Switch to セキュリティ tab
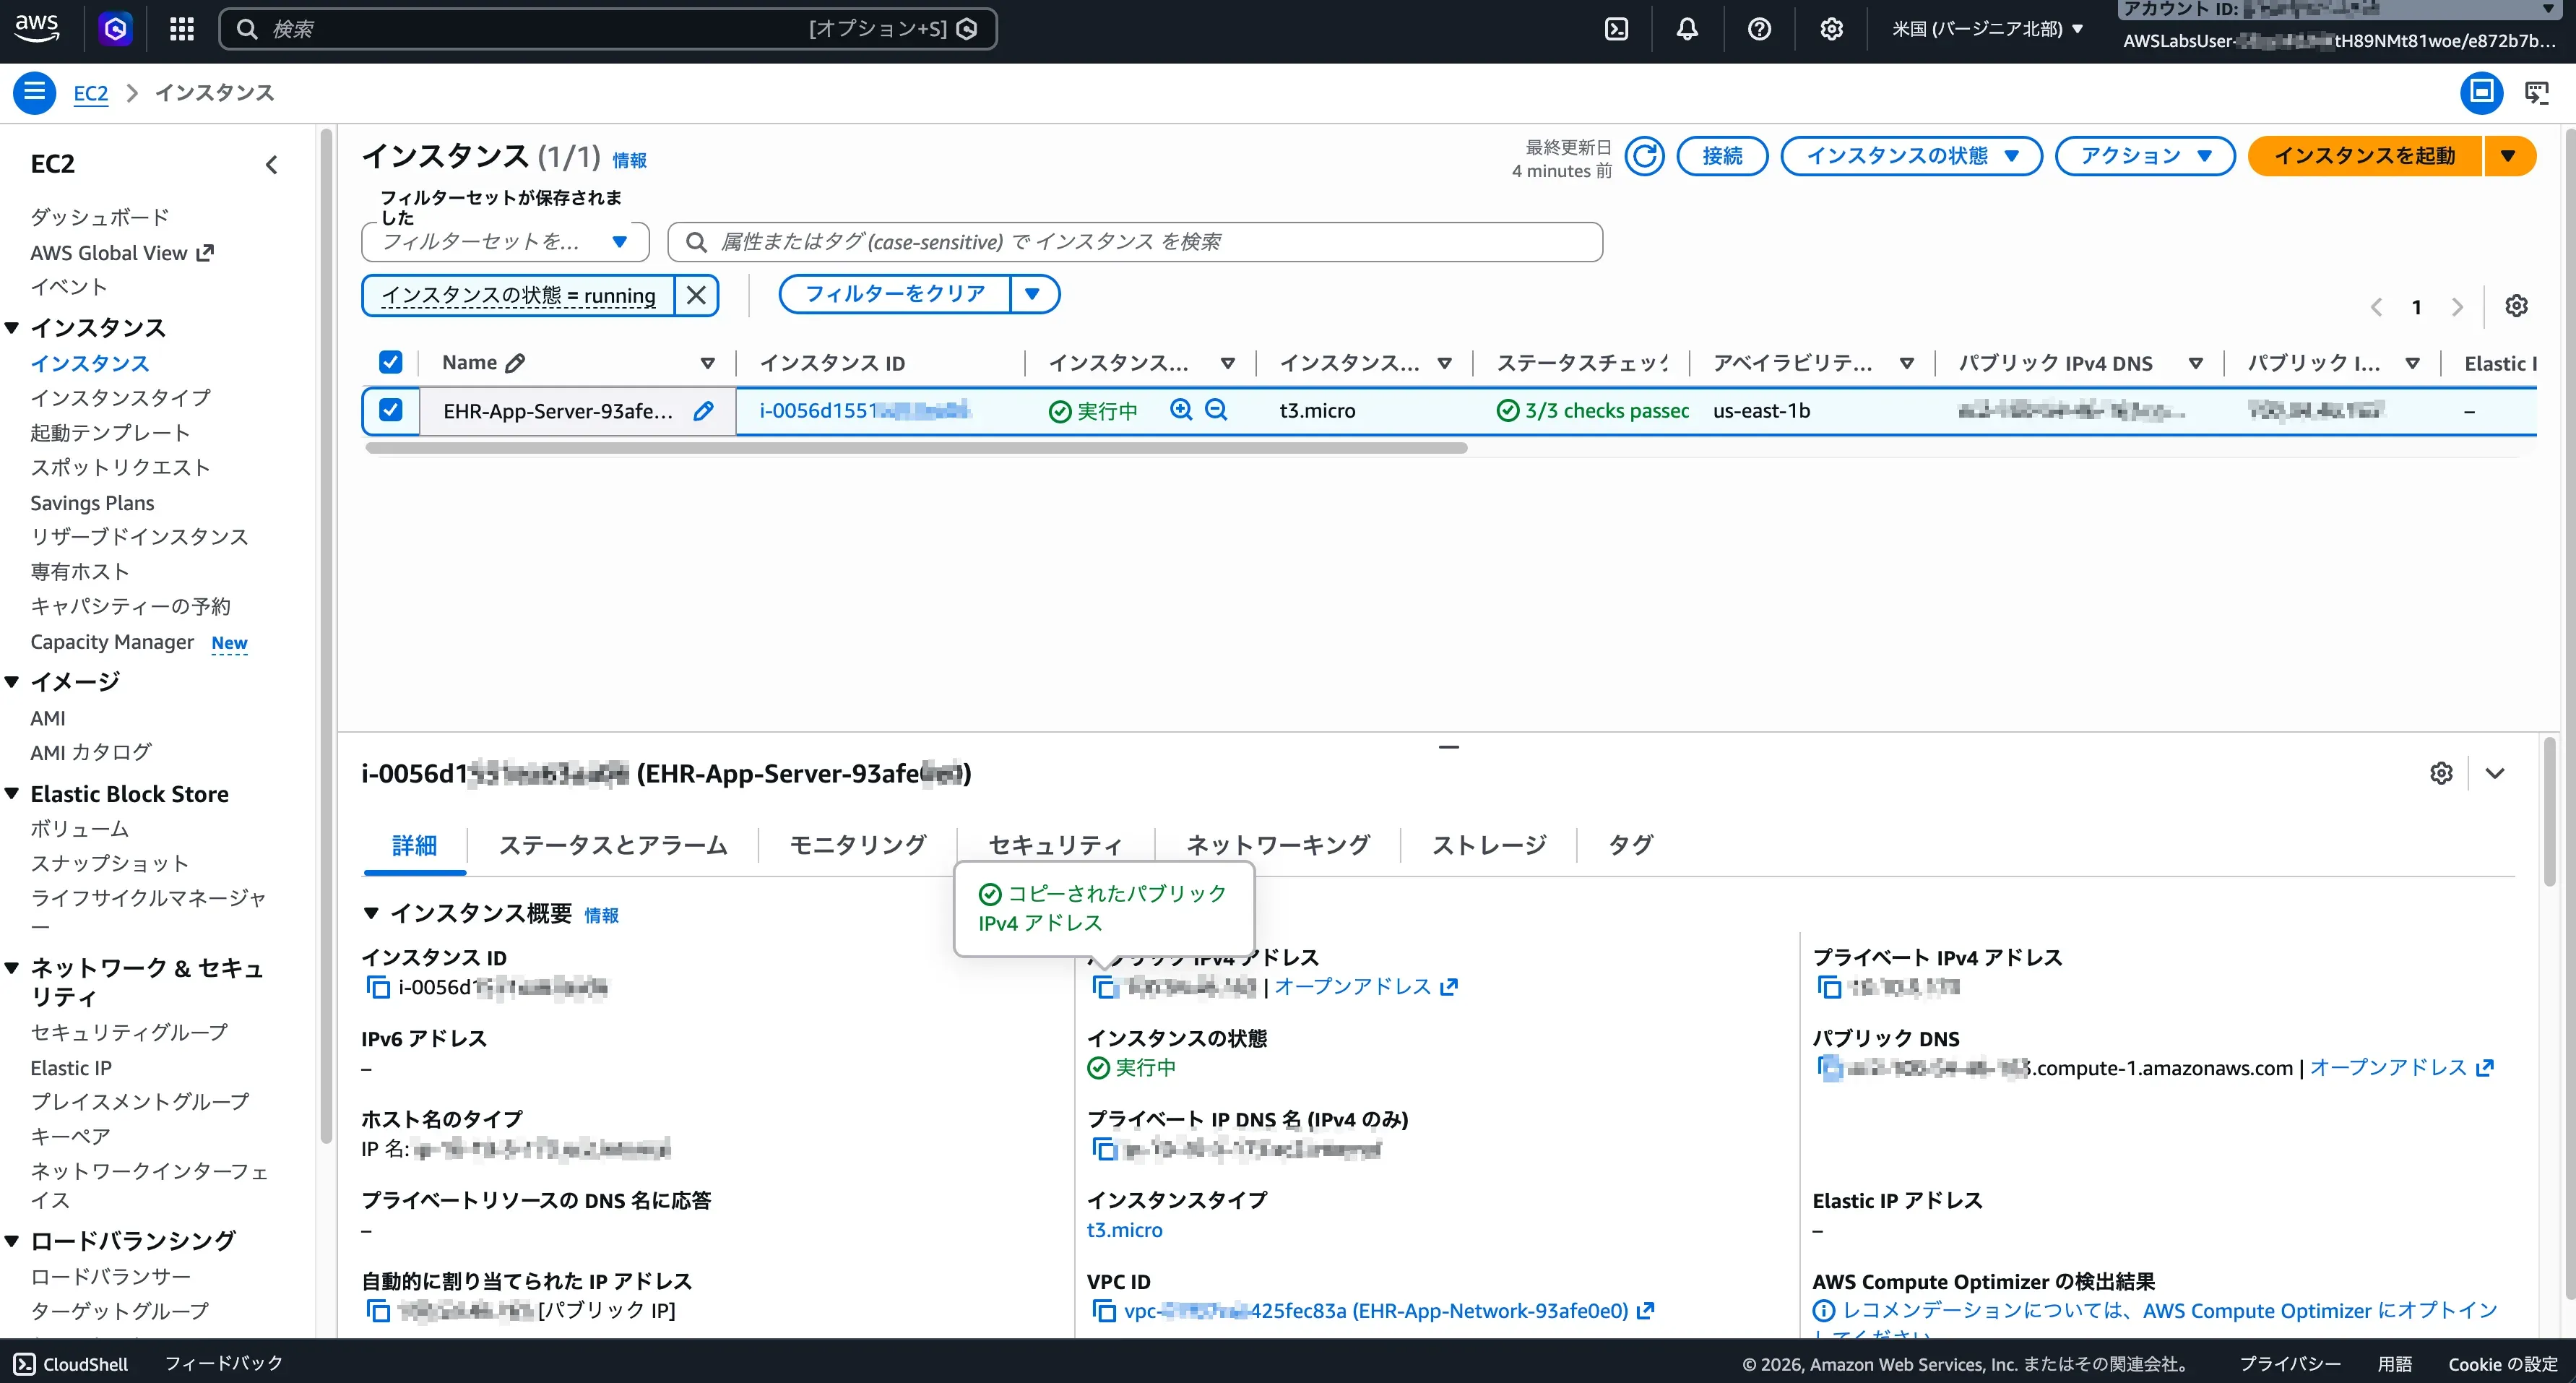This screenshot has width=2576, height=1383. 1056,845
